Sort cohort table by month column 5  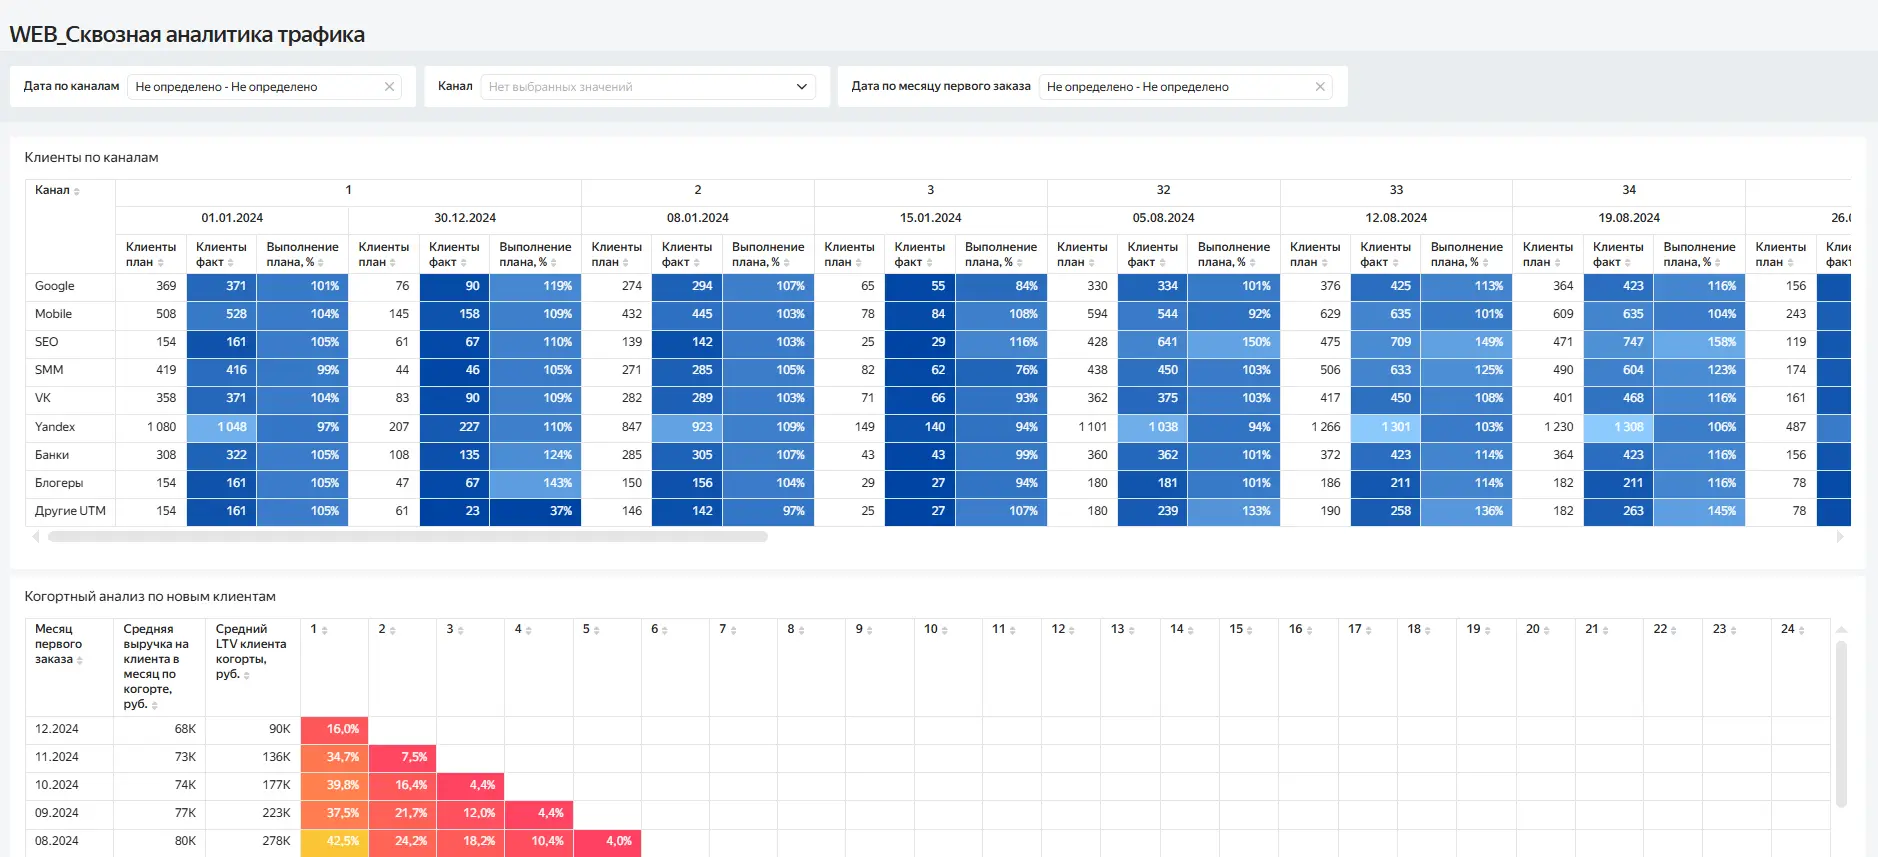click(x=597, y=630)
